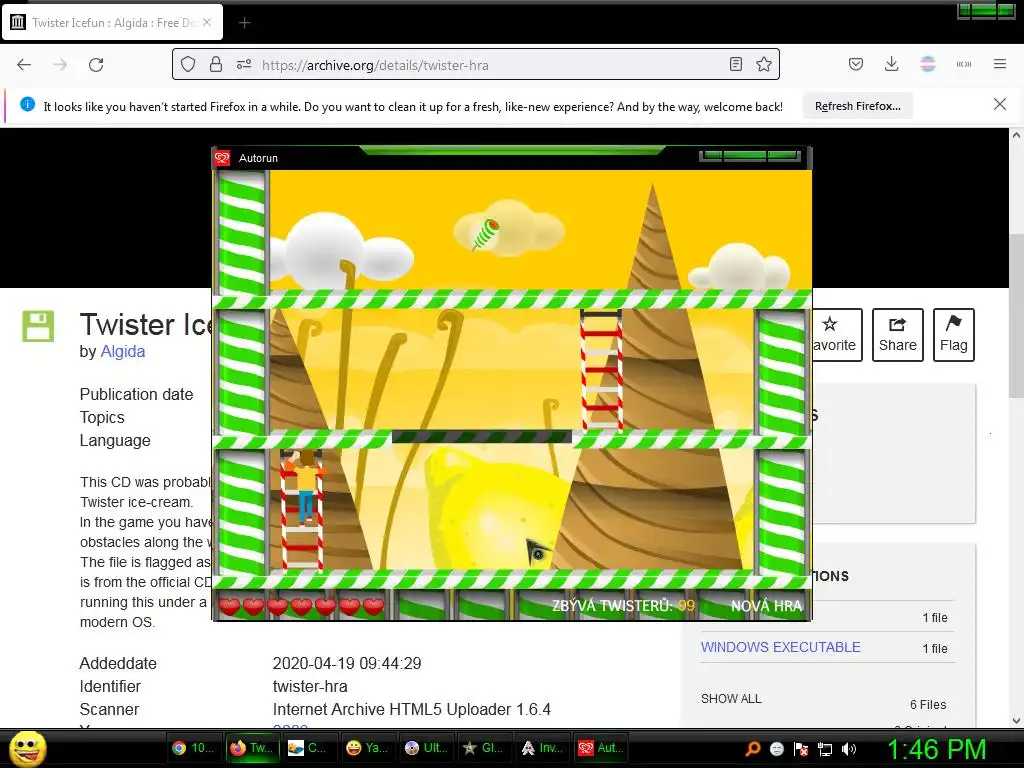Save page to Pocket
The height and width of the screenshot is (768, 1024).
(856, 64)
